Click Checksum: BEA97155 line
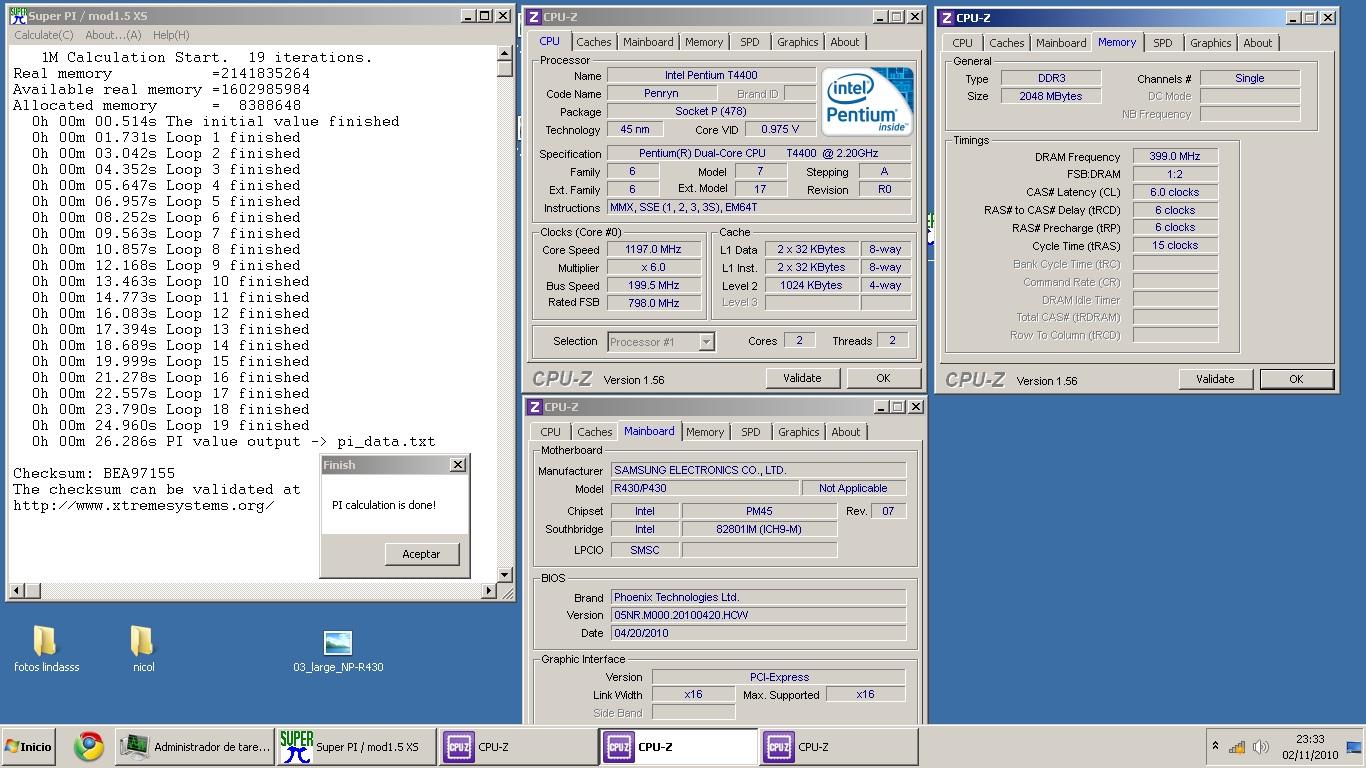 (x=94, y=473)
